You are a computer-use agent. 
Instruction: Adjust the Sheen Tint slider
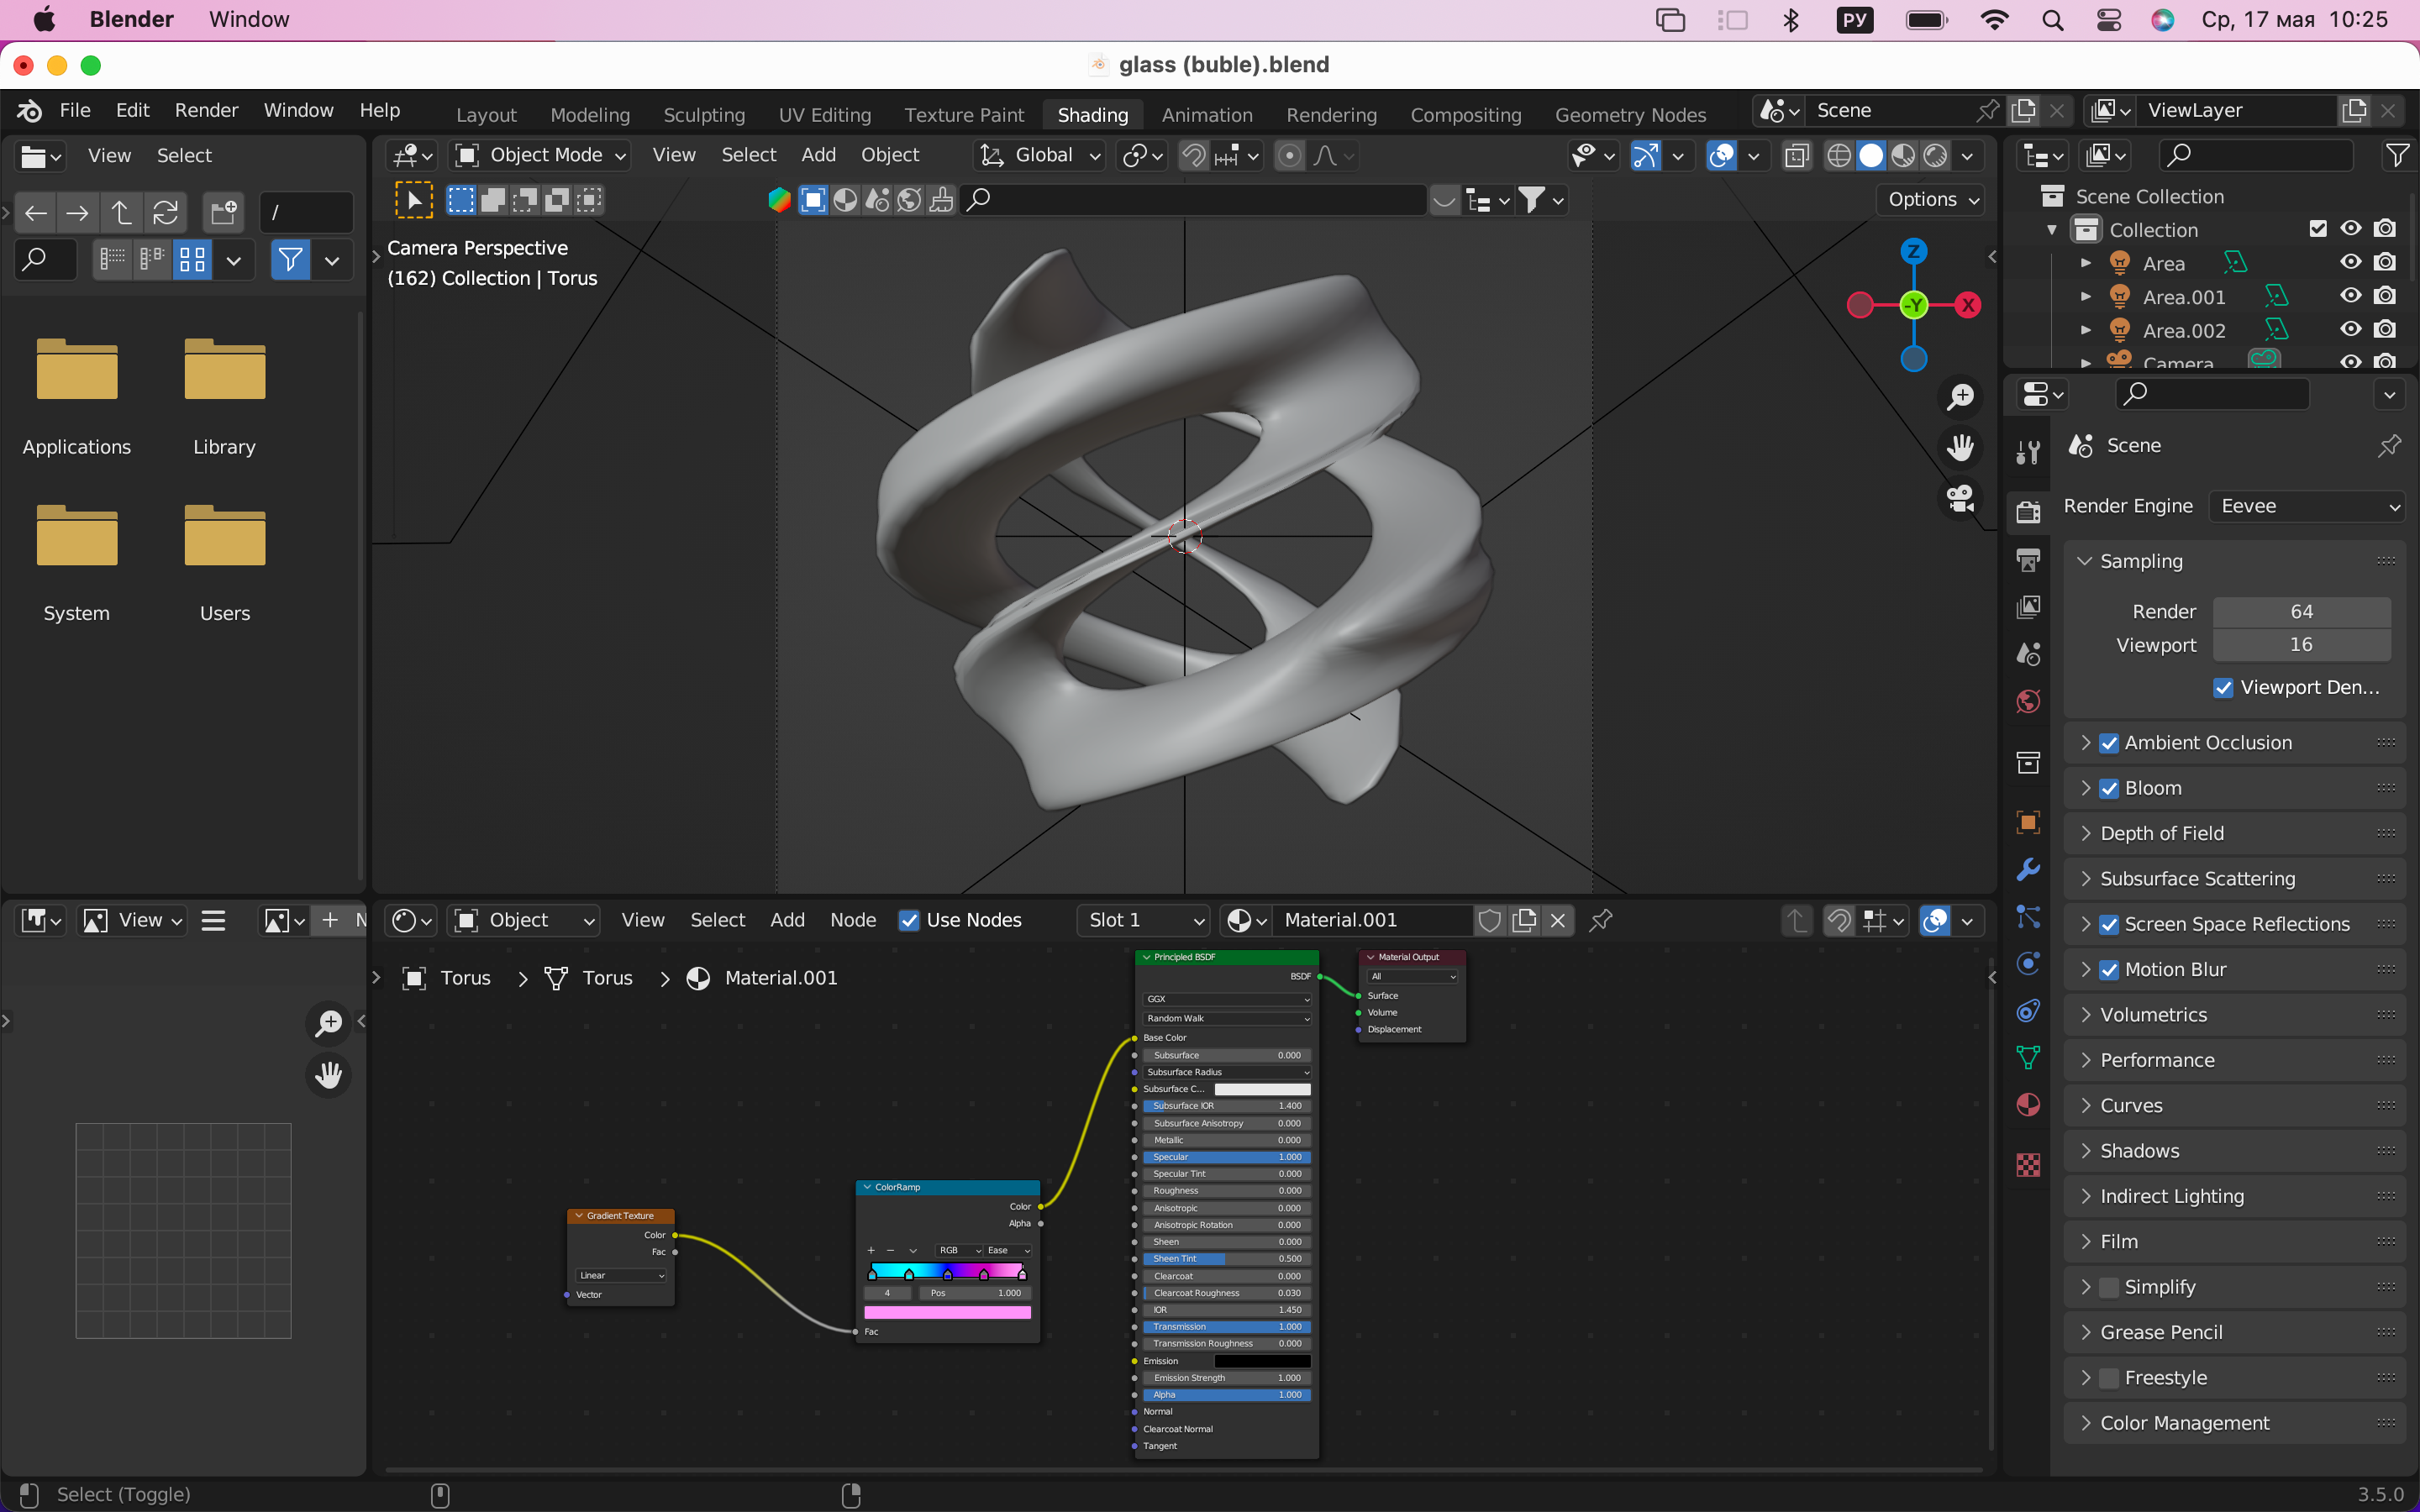(1226, 1258)
